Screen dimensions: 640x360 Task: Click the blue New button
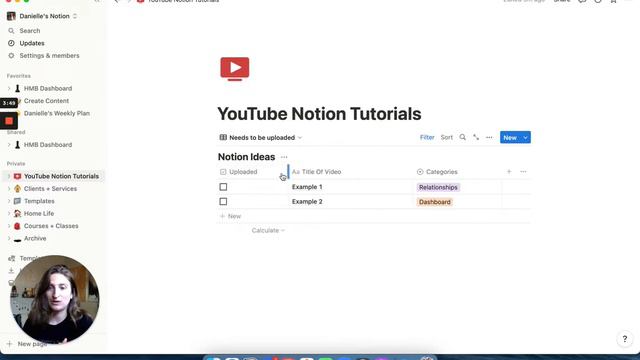[x=510, y=138]
